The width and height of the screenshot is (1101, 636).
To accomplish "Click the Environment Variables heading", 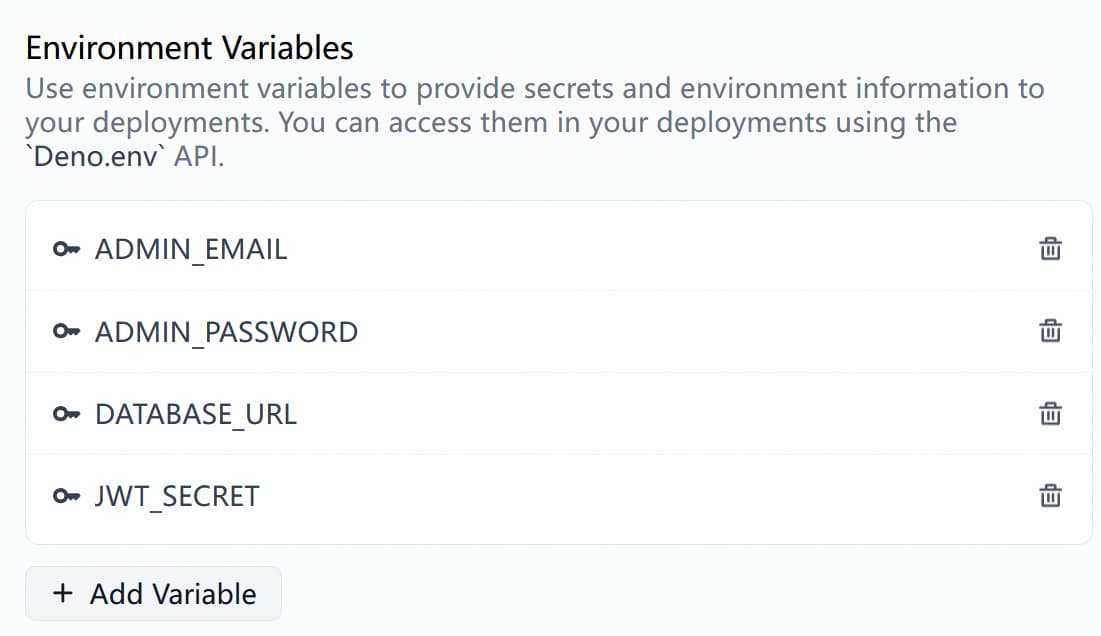I will (x=190, y=47).
